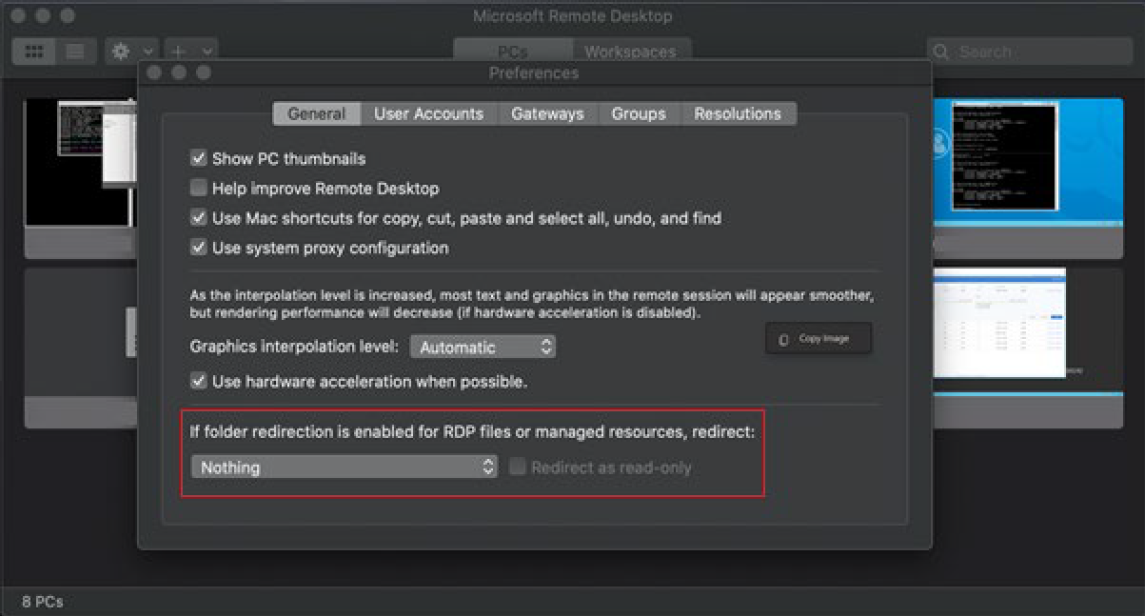
Task: Close the Preferences window red button
Action: 154,72
